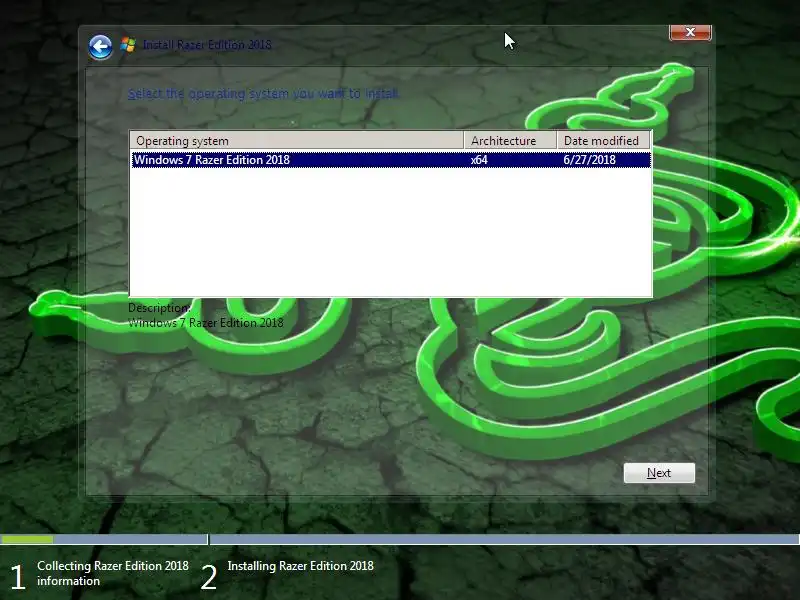Select the Windows 7 Razer Edition 2018 row

391,160
